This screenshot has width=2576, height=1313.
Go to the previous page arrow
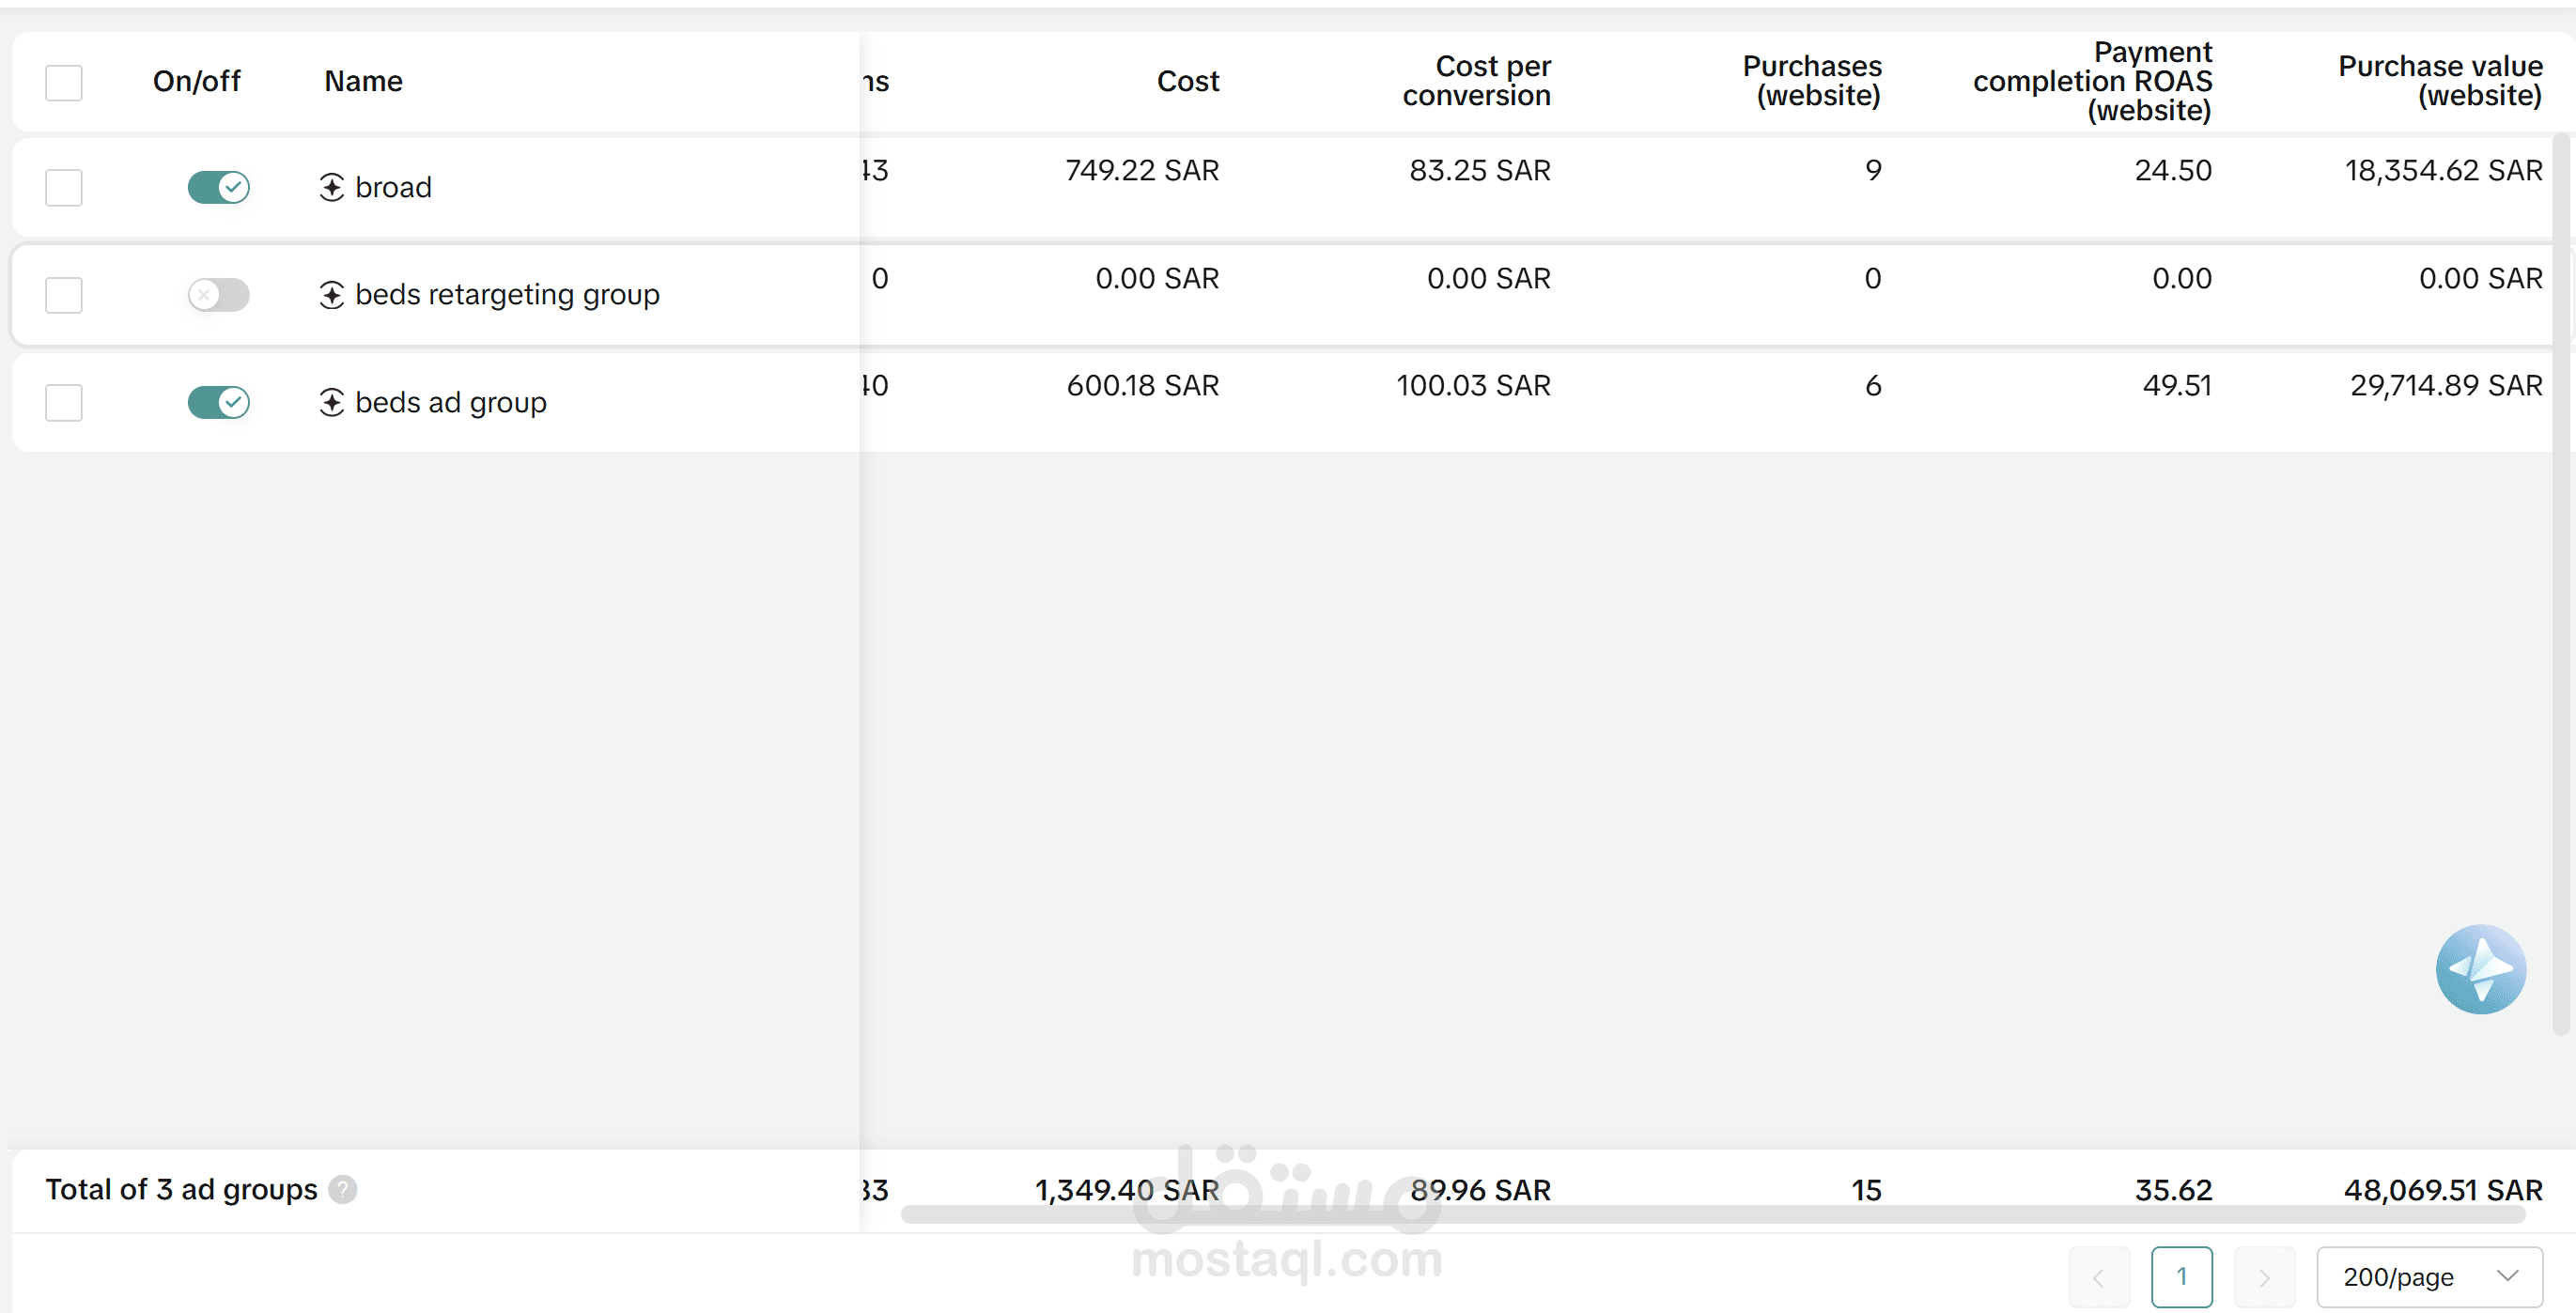(x=2098, y=1277)
